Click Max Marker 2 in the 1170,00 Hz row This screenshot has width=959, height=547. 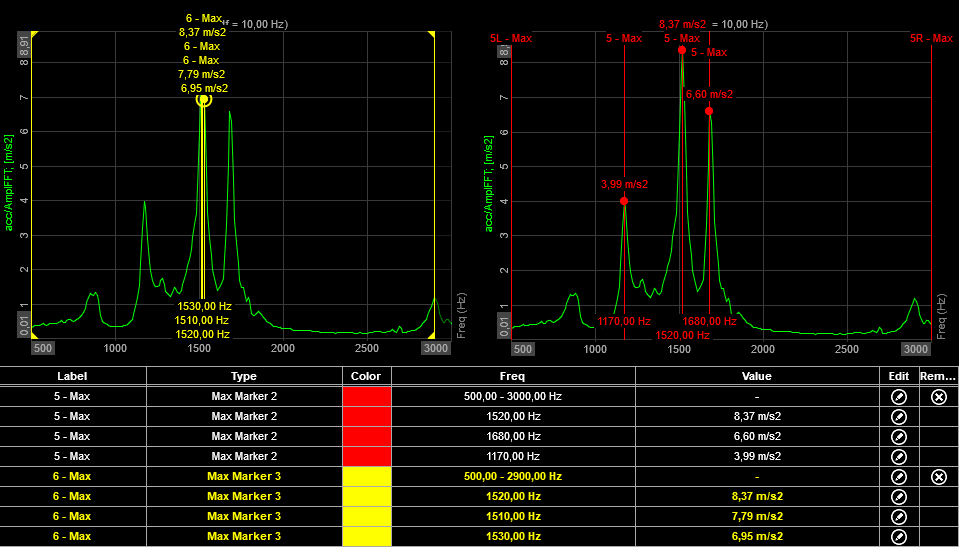244,456
